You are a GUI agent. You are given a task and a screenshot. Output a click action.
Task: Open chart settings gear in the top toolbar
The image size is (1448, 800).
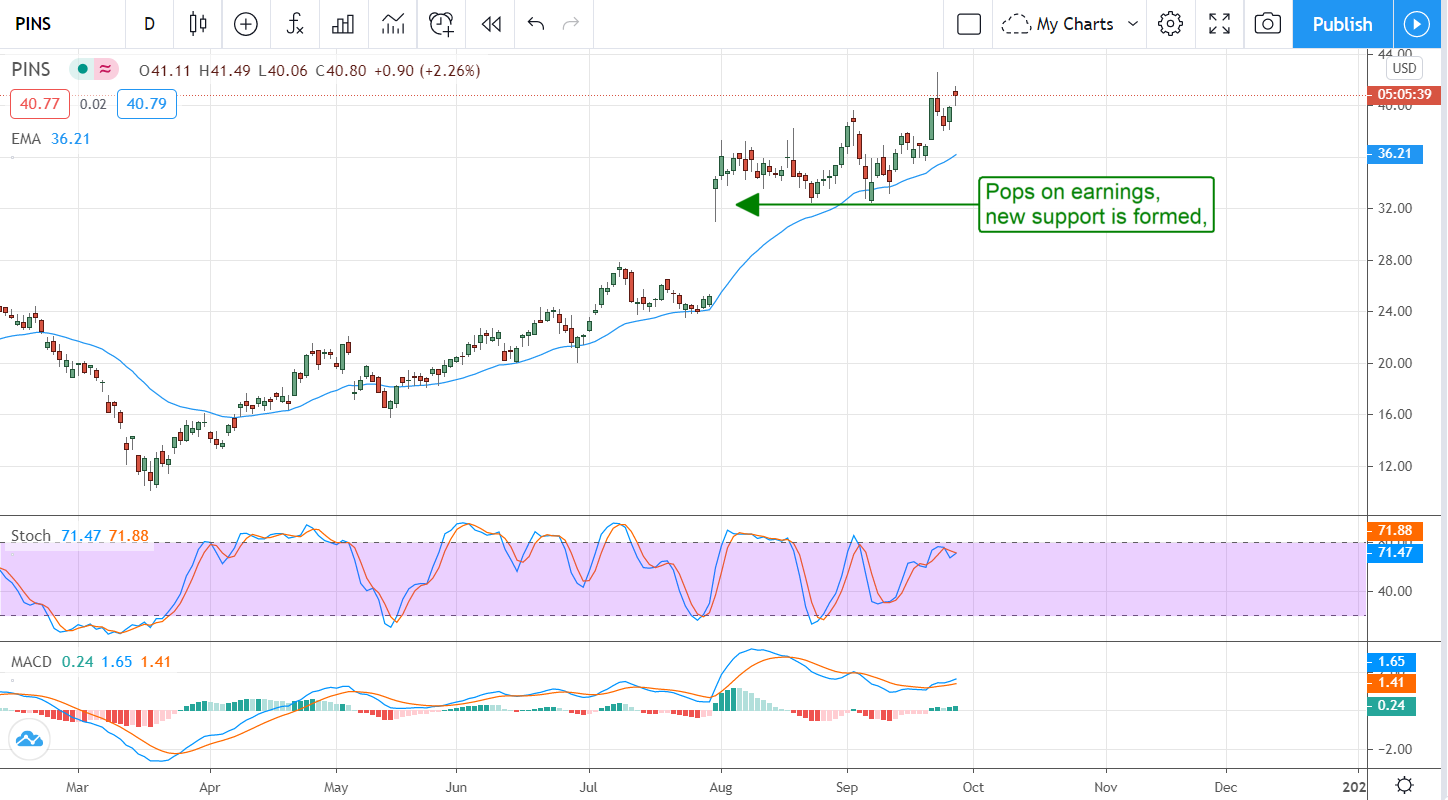[x=1170, y=24]
